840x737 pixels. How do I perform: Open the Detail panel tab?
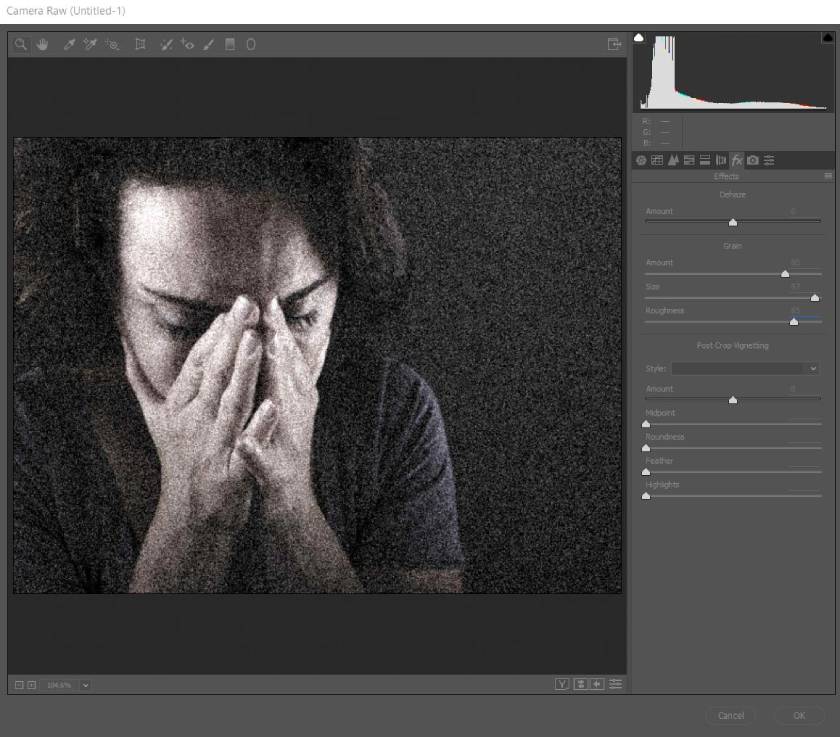coord(673,160)
